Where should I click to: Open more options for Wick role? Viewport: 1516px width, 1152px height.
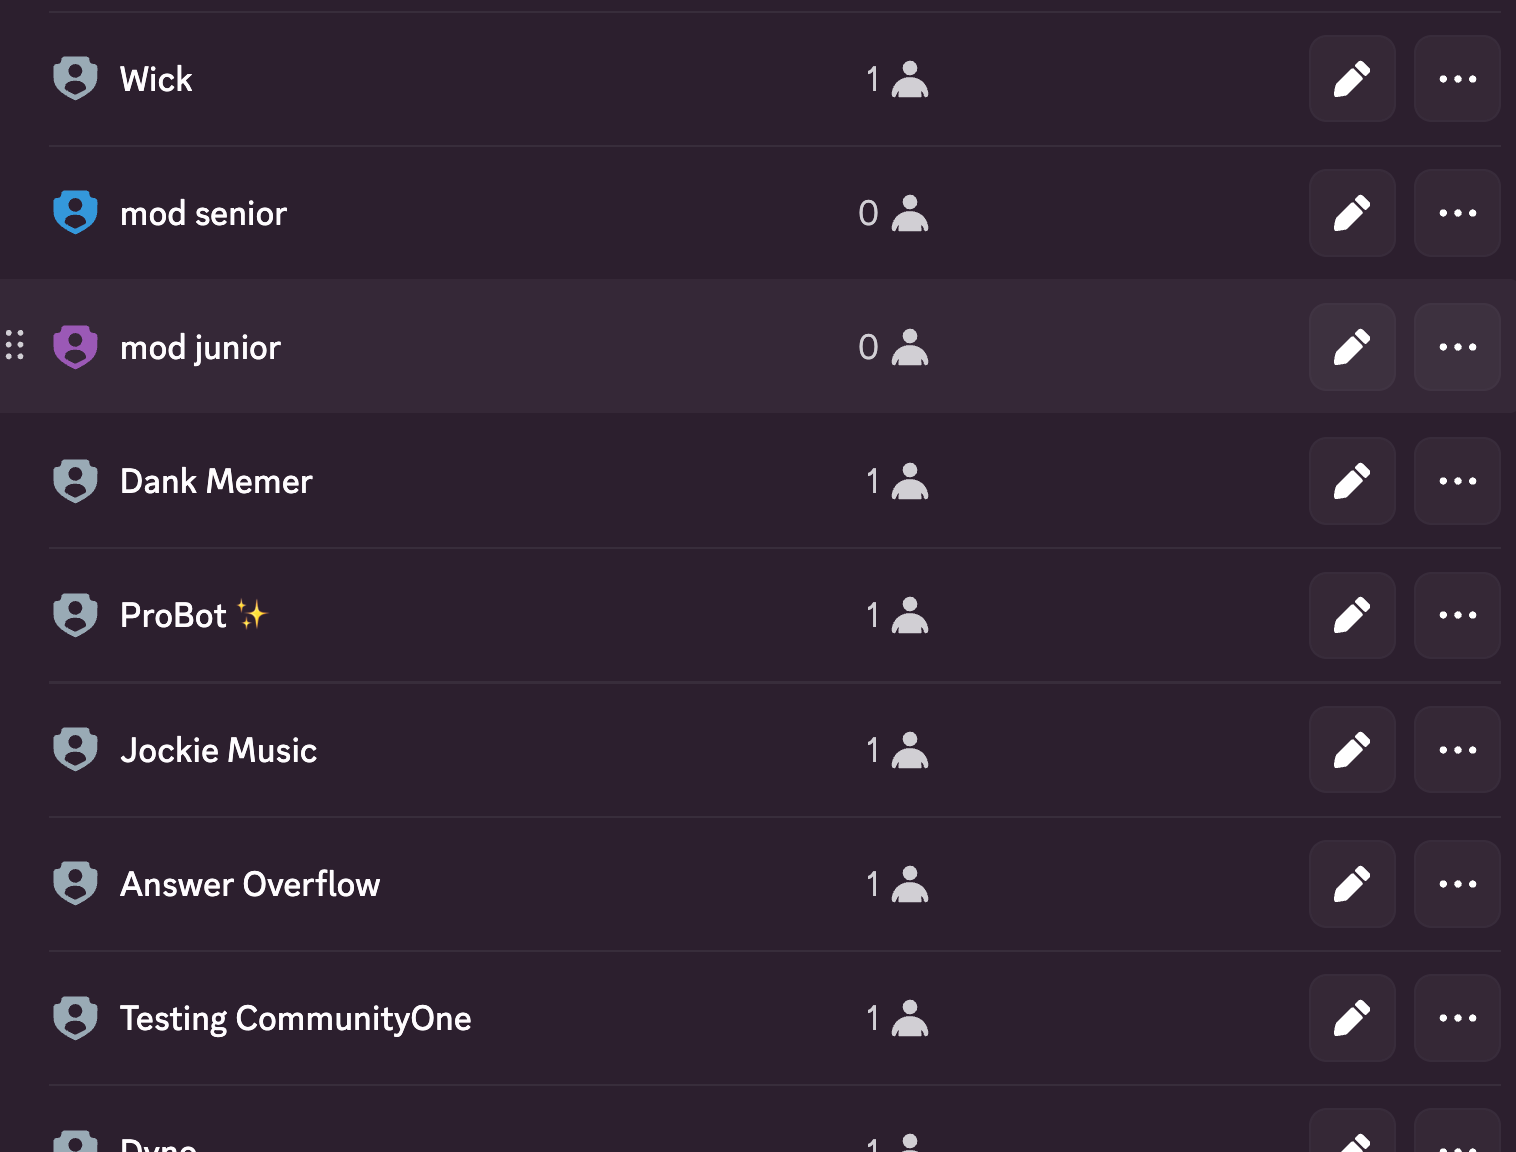1457,79
